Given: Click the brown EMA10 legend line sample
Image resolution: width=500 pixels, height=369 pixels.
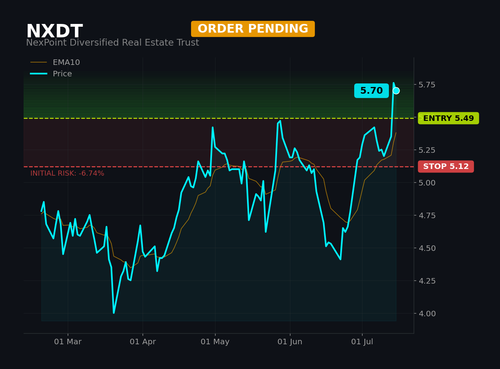Looking at the screenshot, I should click(x=39, y=62).
